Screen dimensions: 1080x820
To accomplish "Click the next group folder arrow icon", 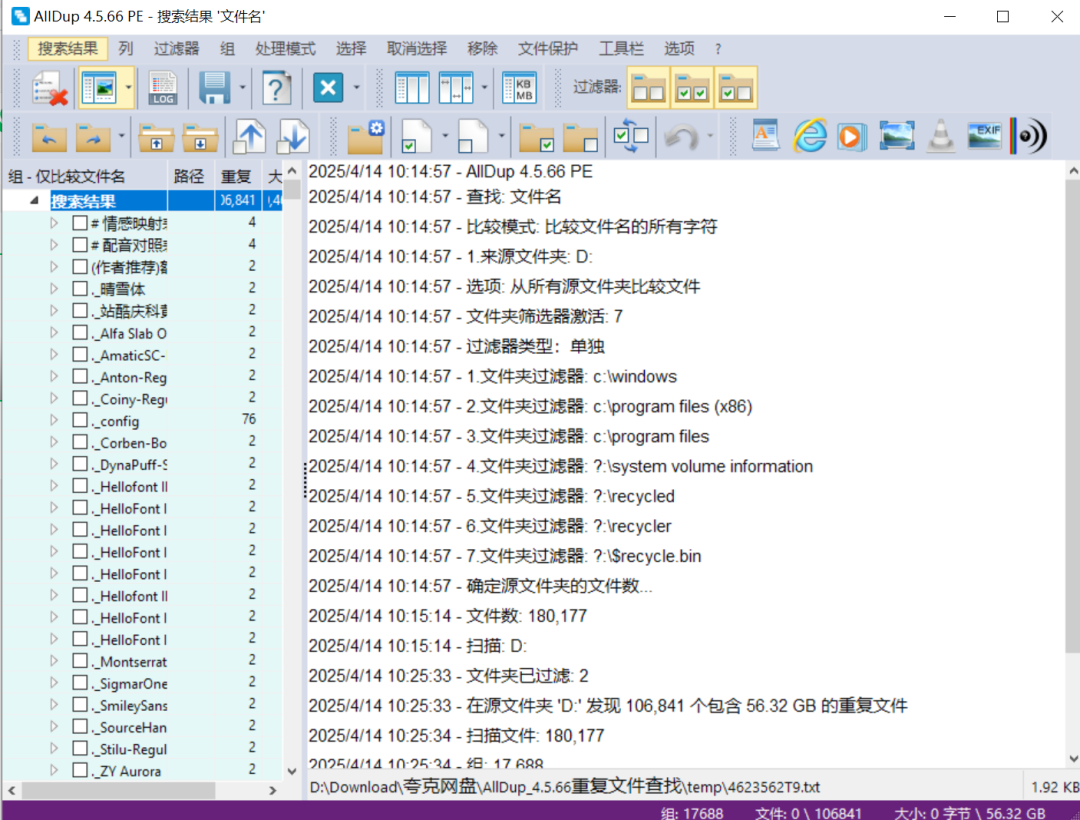I will tap(93, 136).
